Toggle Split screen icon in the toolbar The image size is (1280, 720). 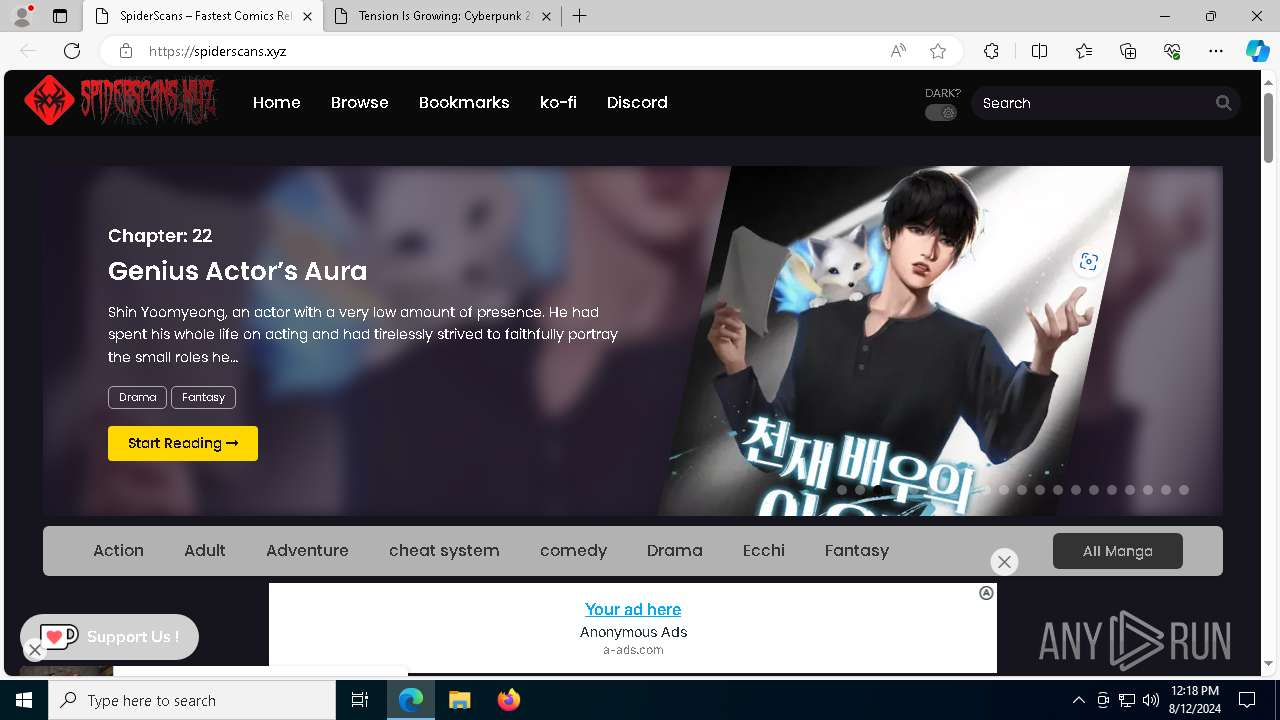tap(1039, 51)
